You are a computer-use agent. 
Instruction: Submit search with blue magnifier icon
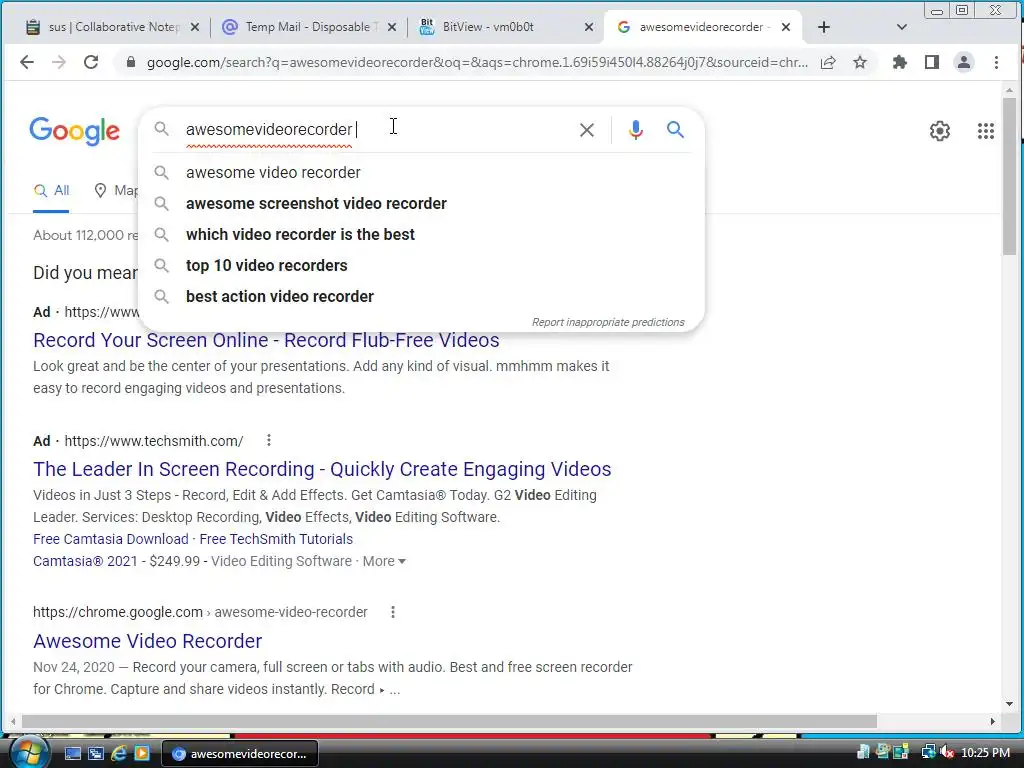point(675,129)
